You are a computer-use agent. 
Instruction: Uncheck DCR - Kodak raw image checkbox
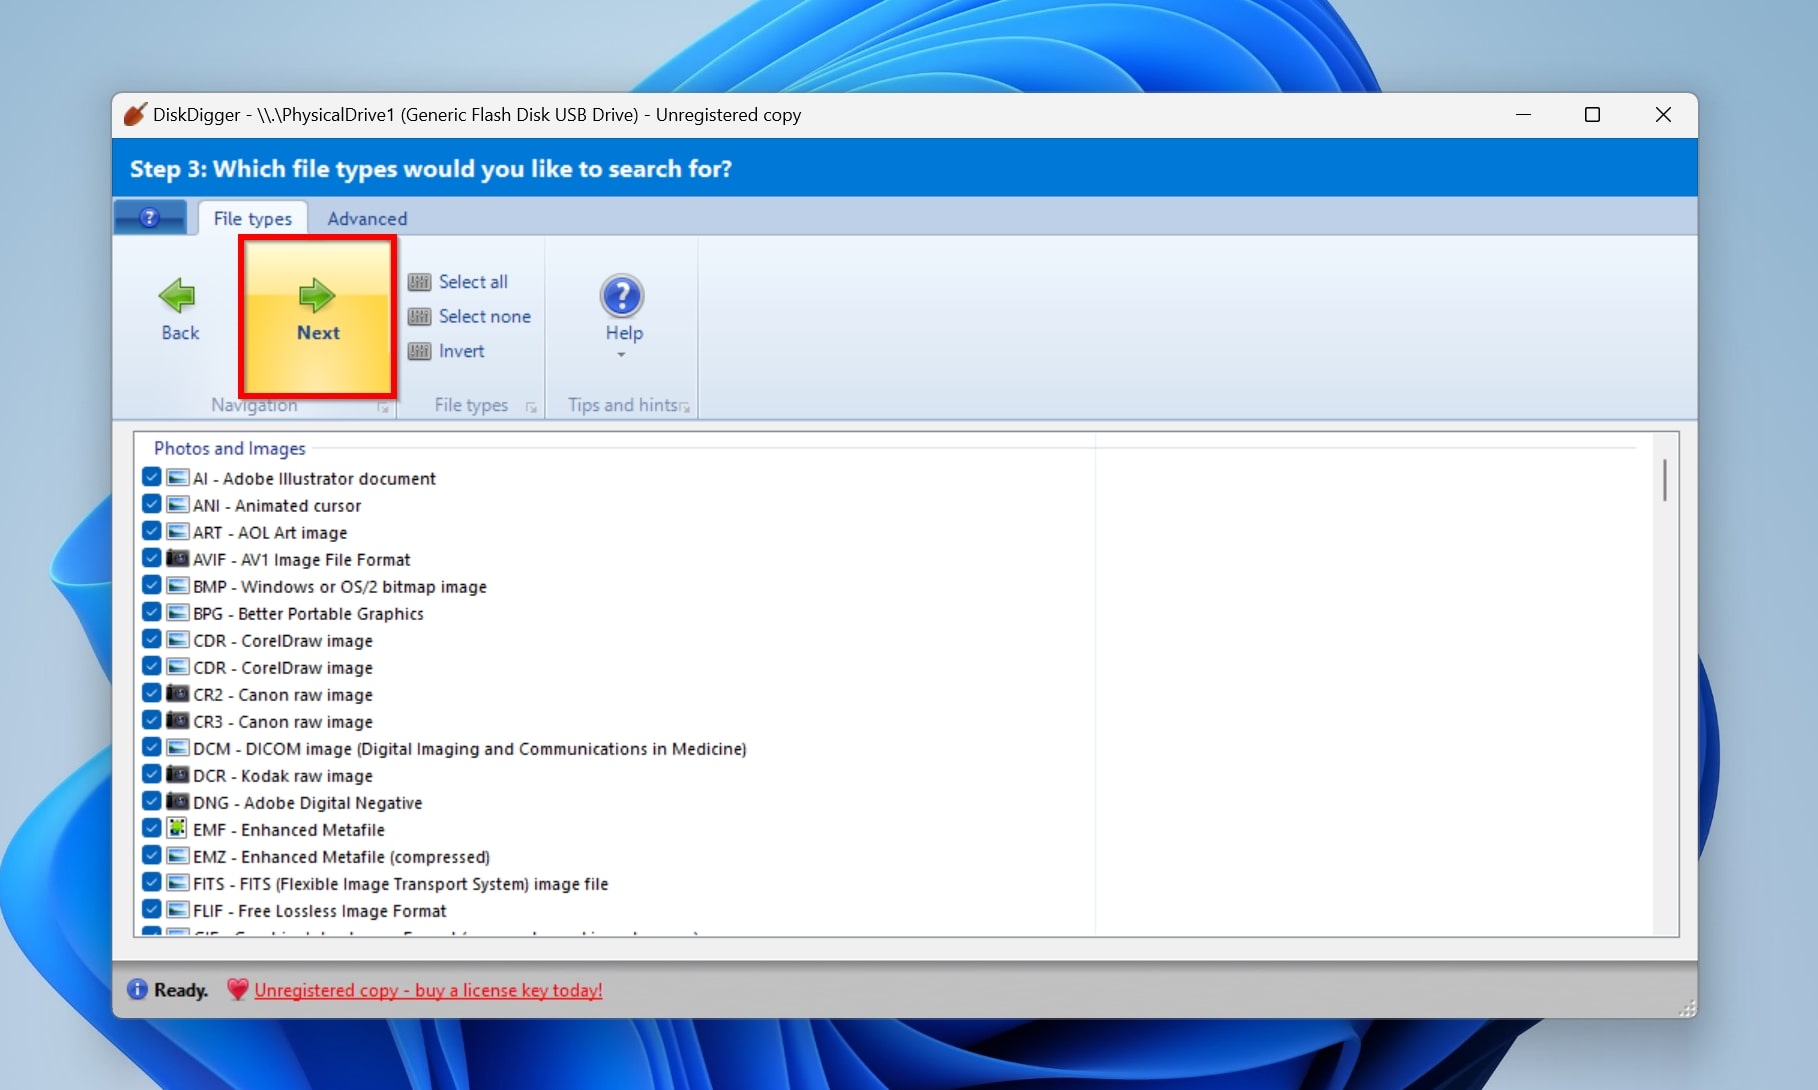point(152,774)
